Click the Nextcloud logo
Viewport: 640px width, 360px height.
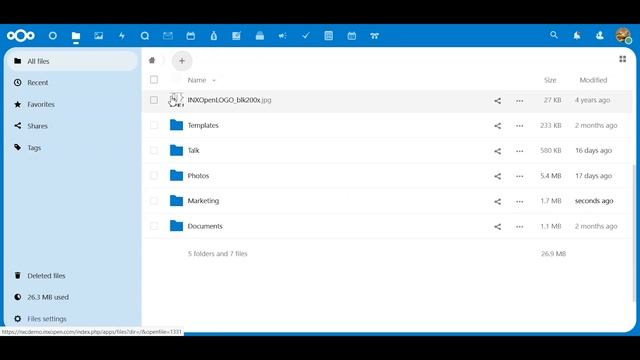[x=21, y=36]
